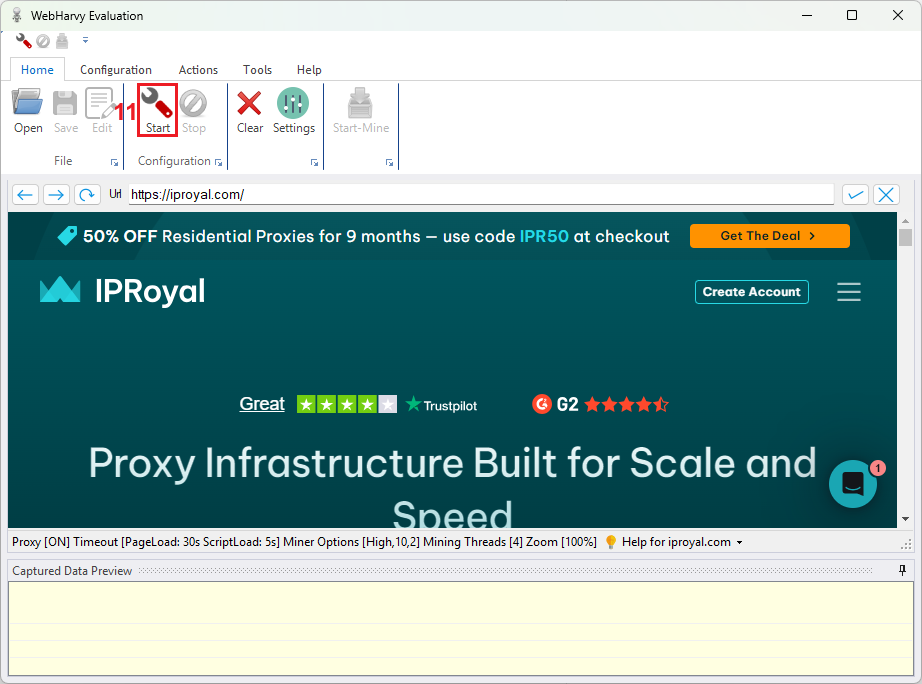Open the Tools ribbon tab
Screen dimensions: 922x684
(x=257, y=70)
